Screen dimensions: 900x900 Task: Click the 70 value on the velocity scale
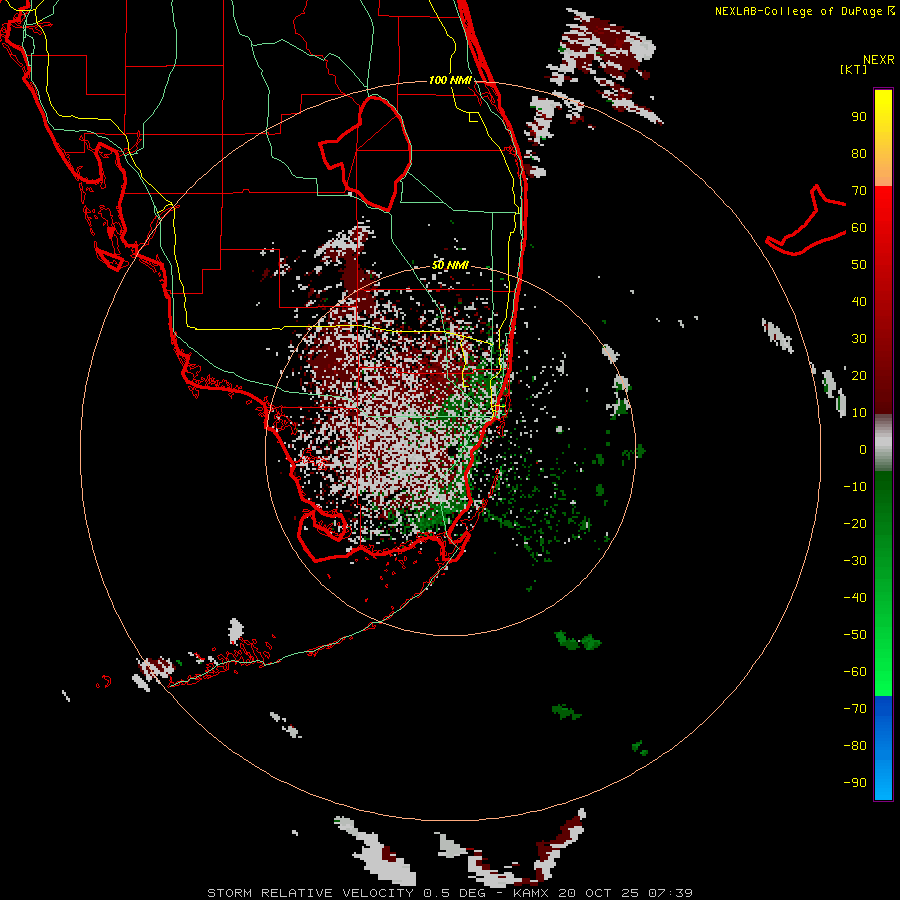[x=859, y=191]
